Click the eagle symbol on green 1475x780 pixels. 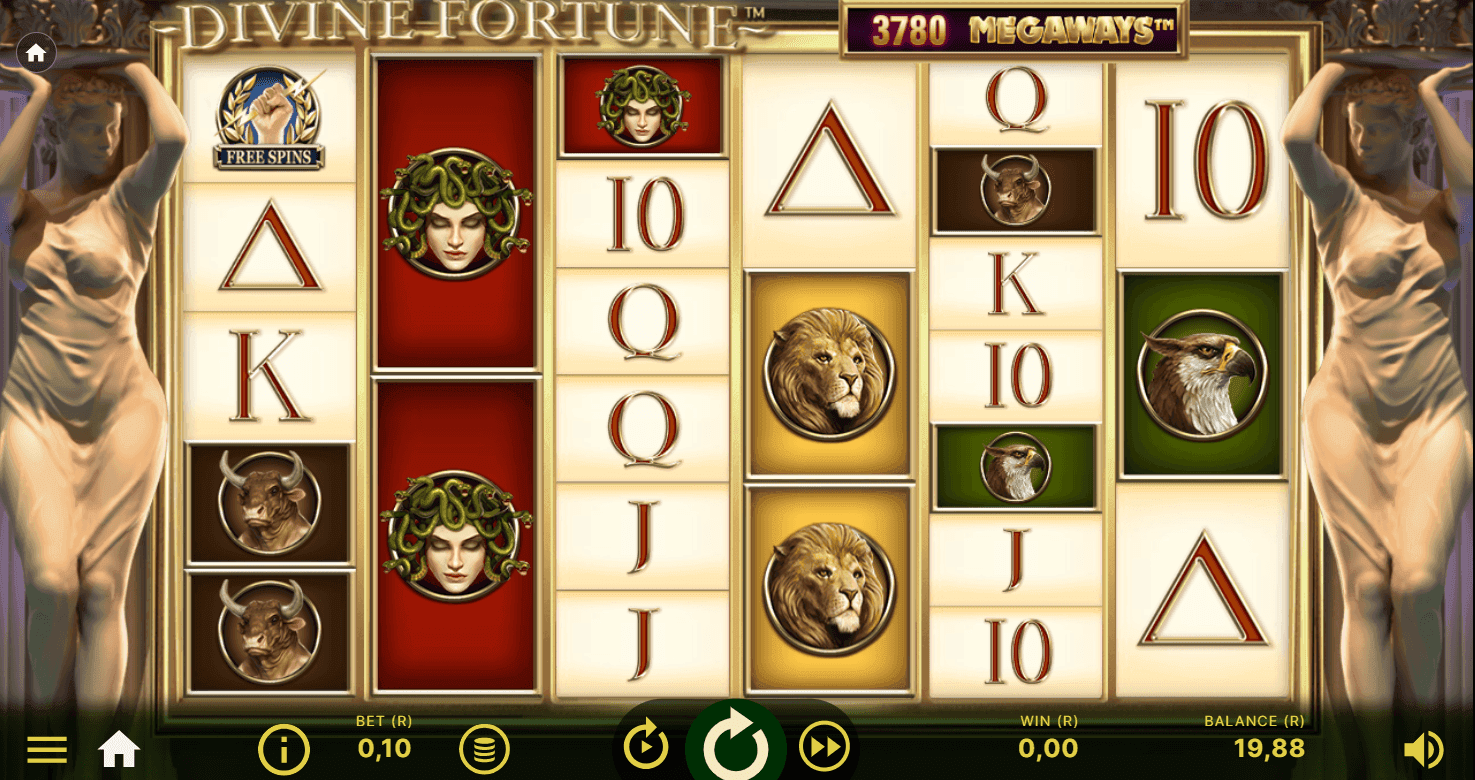tap(1200, 375)
